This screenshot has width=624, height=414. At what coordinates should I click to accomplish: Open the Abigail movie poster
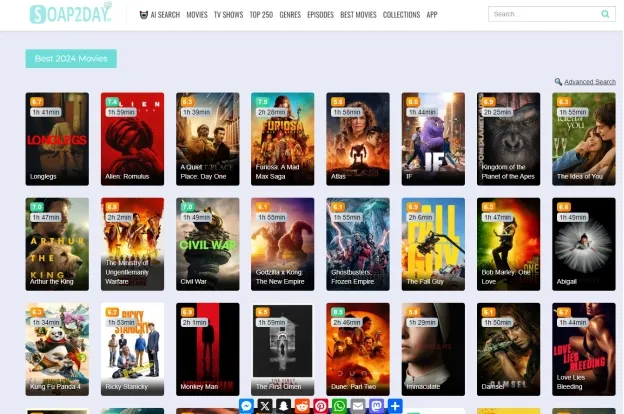[x=584, y=244]
